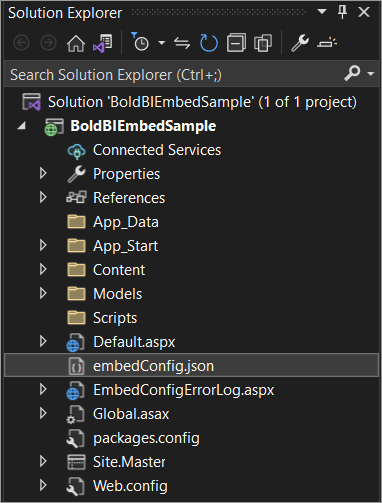Select the References label
382x503 pixels.
(129, 198)
